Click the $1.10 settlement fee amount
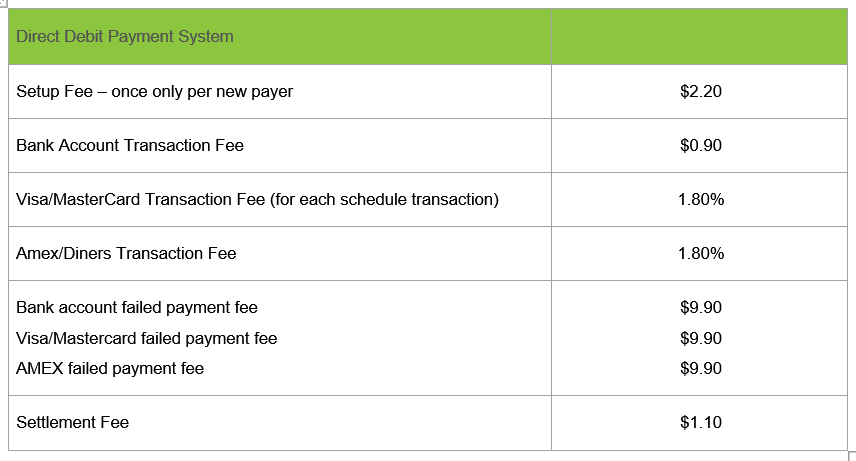This screenshot has width=856, height=461. tap(700, 422)
